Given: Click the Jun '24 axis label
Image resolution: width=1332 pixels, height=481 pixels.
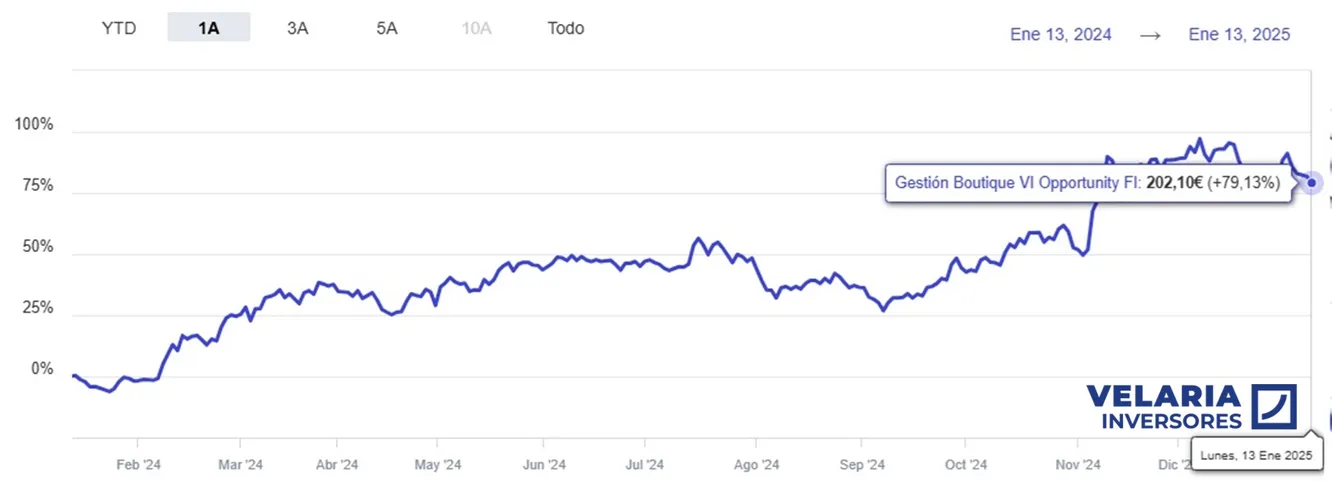Looking at the screenshot, I should (x=545, y=464).
